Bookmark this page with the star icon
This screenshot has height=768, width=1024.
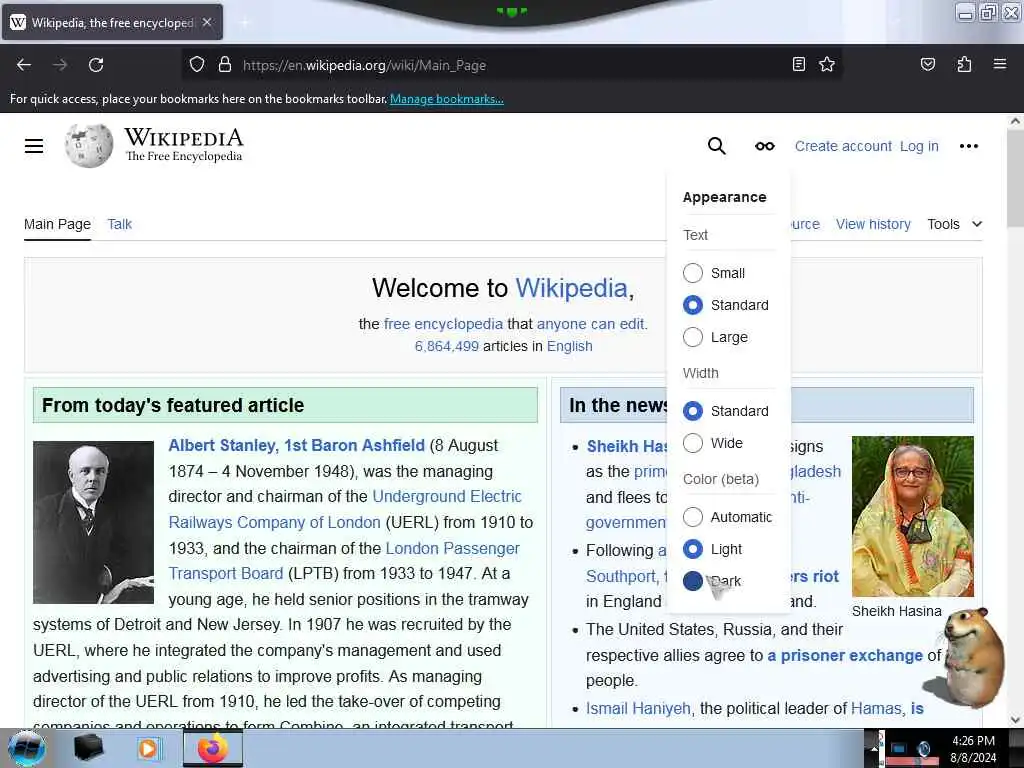pos(827,64)
